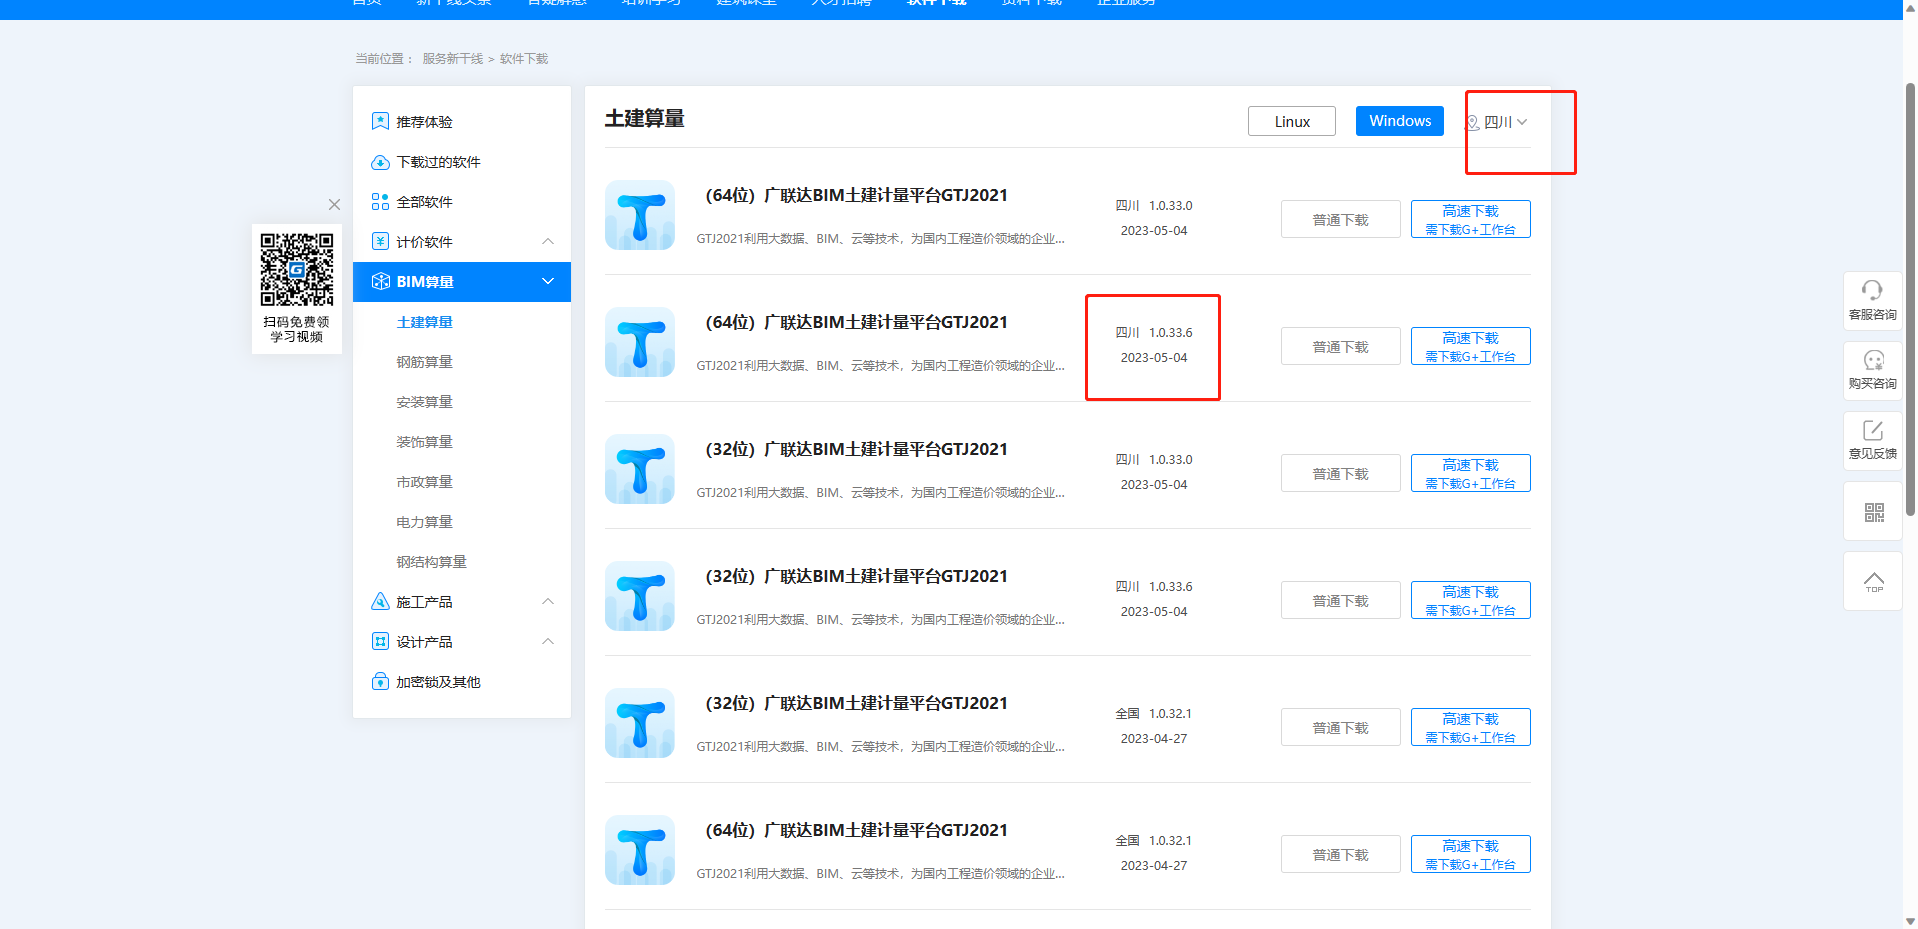Show floating QR code icon
The width and height of the screenshot is (1918, 929).
[x=1873, y=512]
